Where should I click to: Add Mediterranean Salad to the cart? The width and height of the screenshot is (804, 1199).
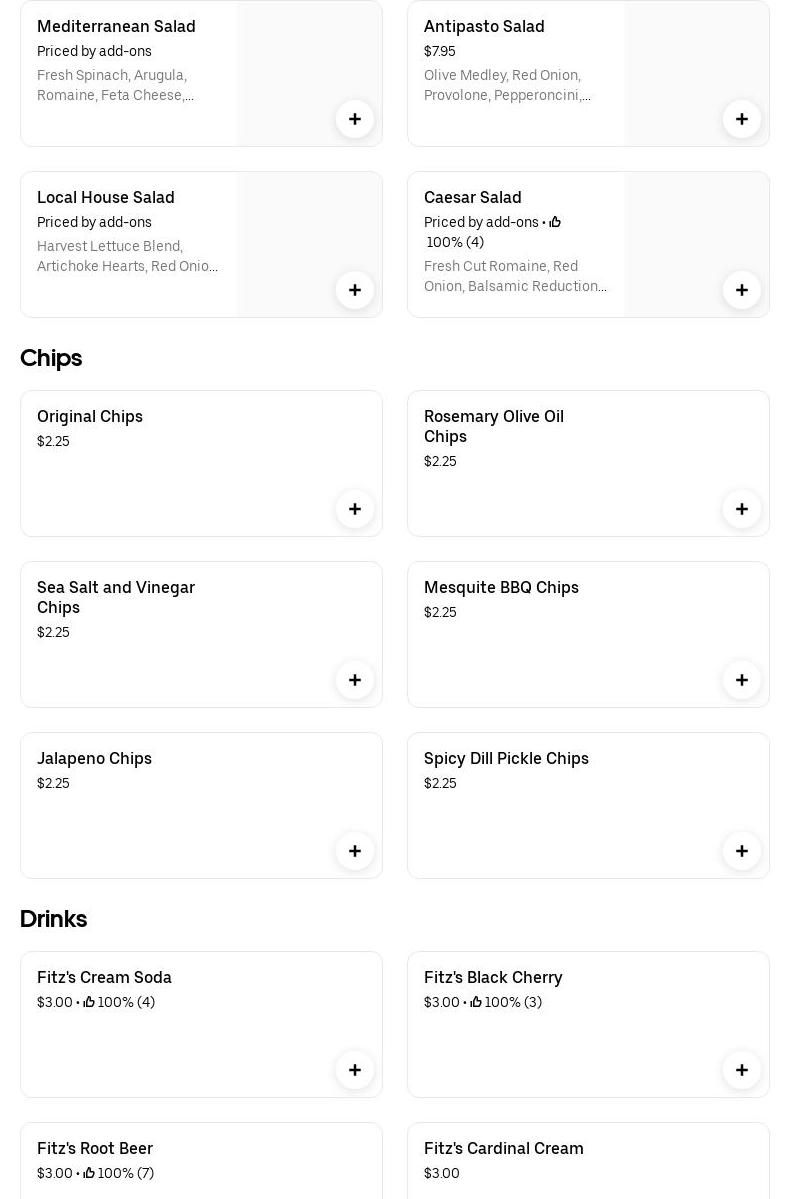[355, 119]
